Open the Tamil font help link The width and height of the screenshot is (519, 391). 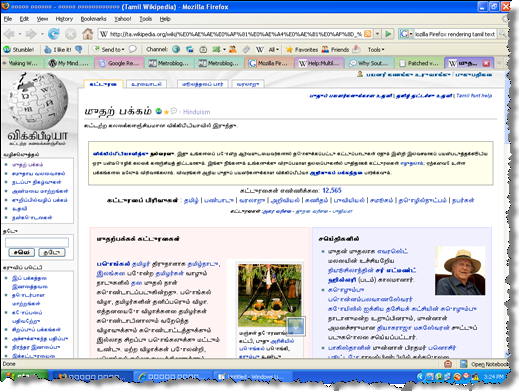coord(474,96)
